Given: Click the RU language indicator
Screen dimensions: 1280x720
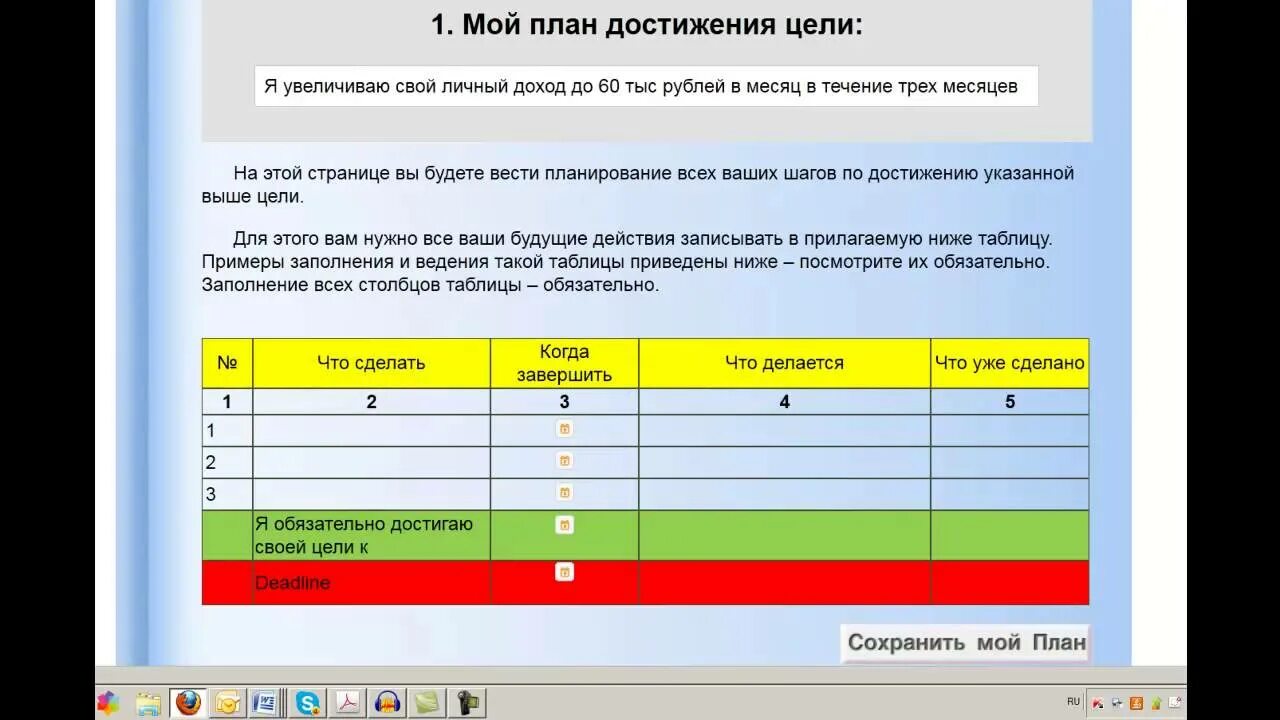Looking at the screenshot, I should click(x=1073, y=702).
